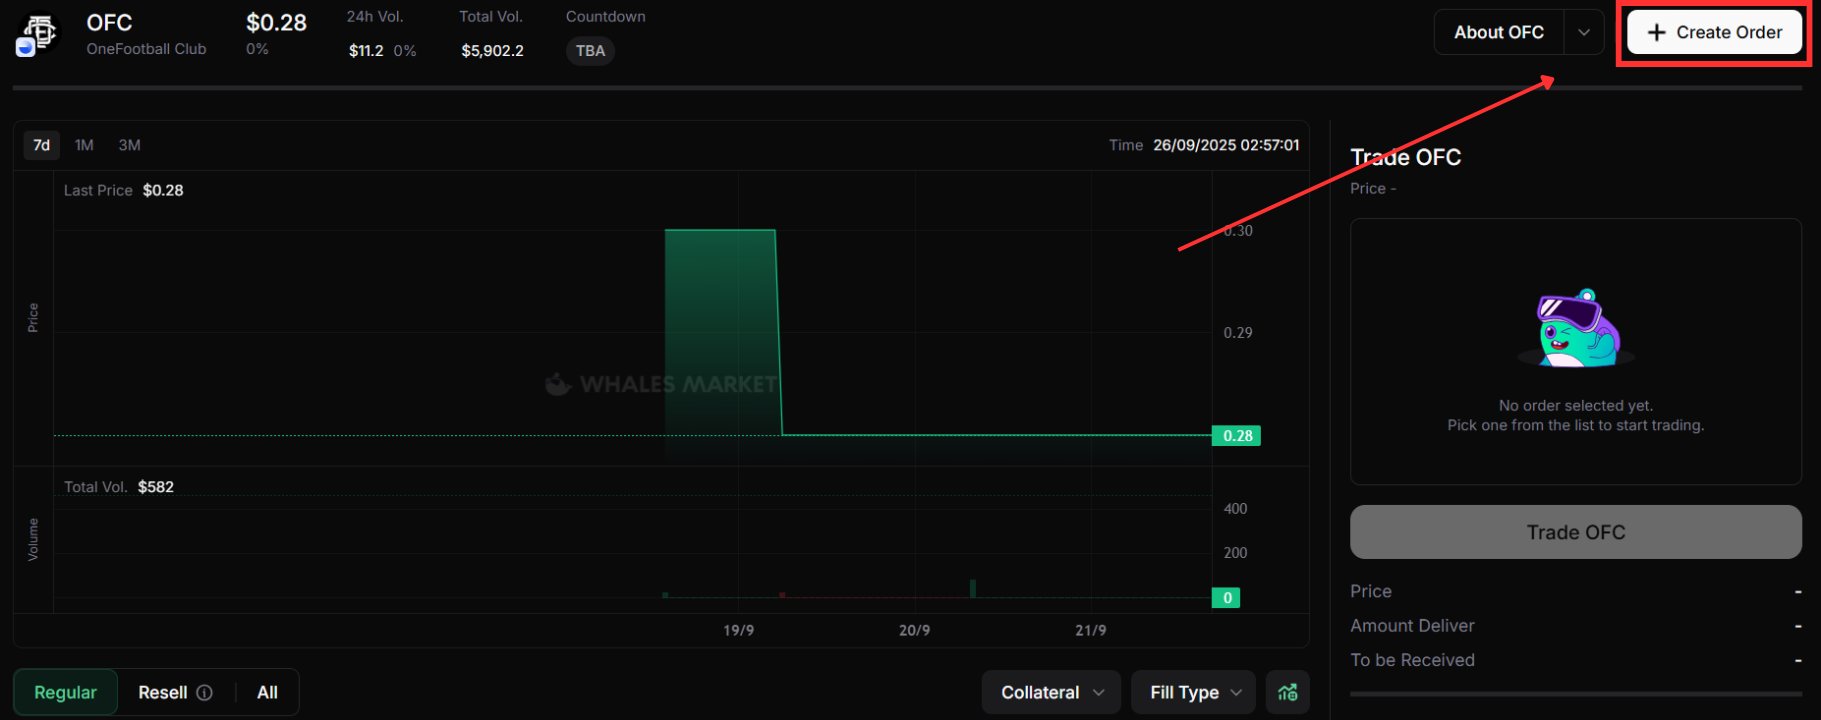Click the 20/9 date label on chart
Image resolution: width=1821 pixels, height=720 pixels.
[x=914, y=630]
